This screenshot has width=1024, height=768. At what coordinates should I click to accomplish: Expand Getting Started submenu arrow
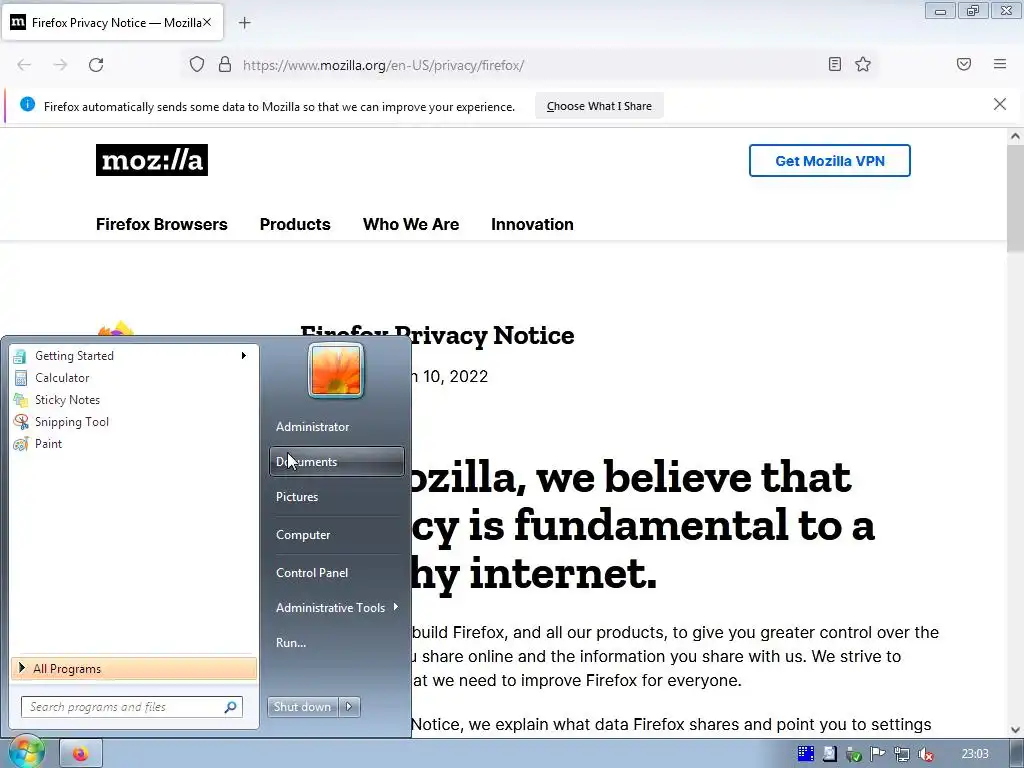[244, 355]
